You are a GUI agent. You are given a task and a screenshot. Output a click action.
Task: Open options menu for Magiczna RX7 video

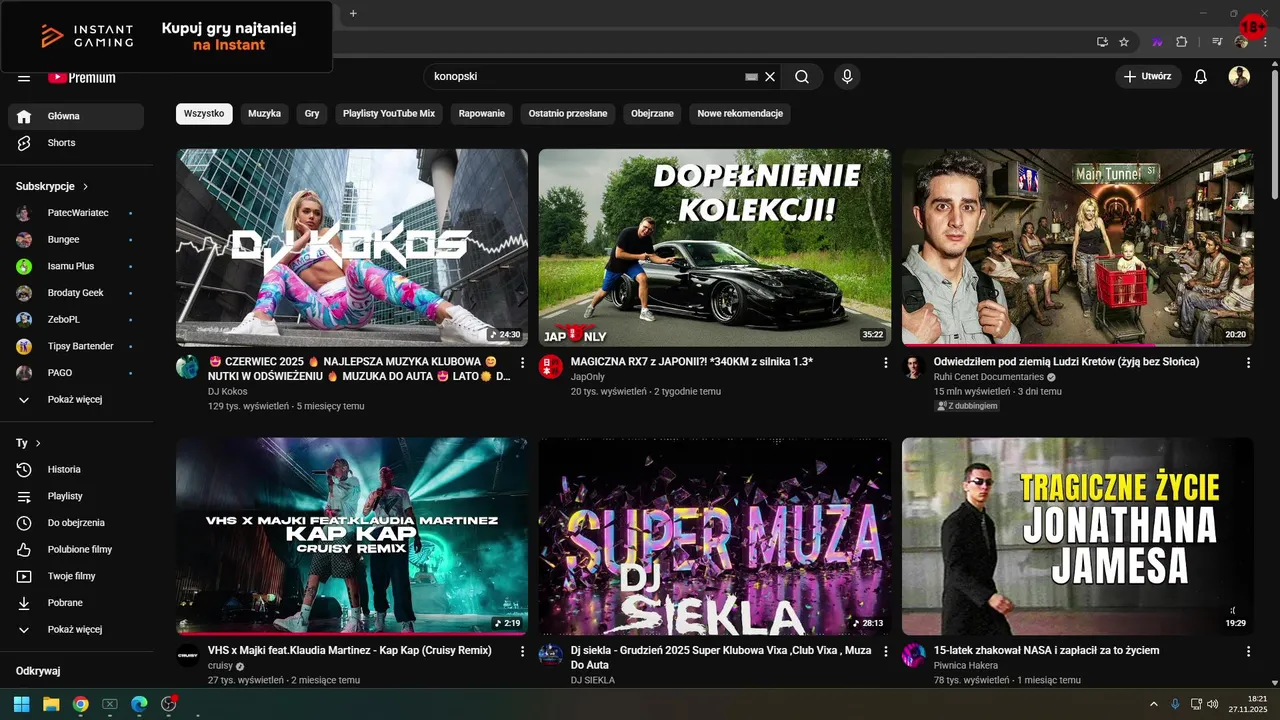(885, 363)
